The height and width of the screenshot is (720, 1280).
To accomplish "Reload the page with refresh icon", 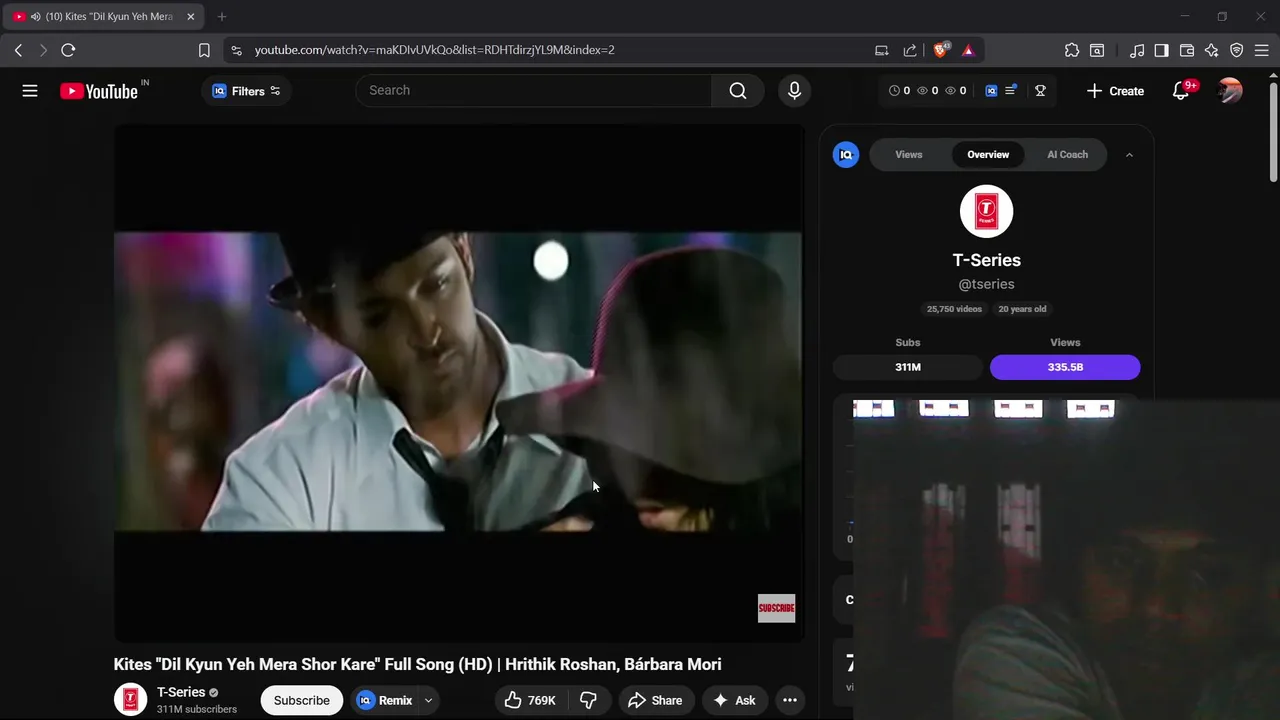I will (68, 50).
